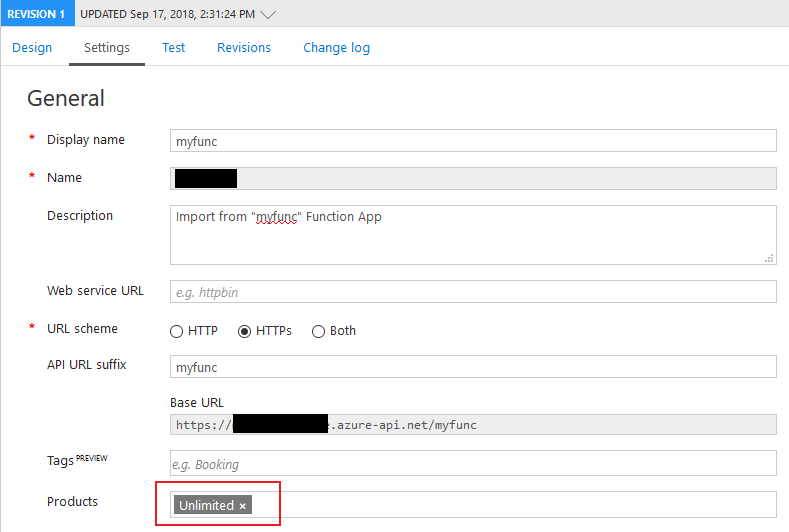Image resolution: width=789 pixels, height=532 pixels.
Task: Go to the Test tab
Action: [x=174, y=47]
